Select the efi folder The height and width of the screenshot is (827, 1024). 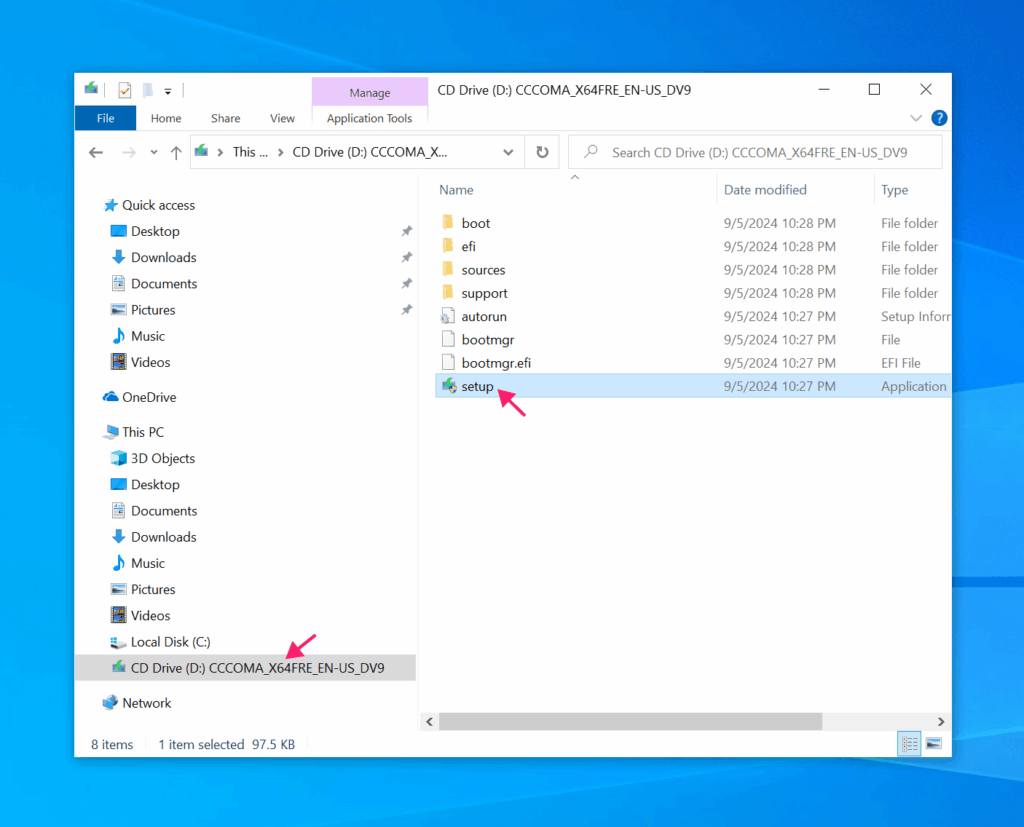pyautogui.click(x=468, y=246)
